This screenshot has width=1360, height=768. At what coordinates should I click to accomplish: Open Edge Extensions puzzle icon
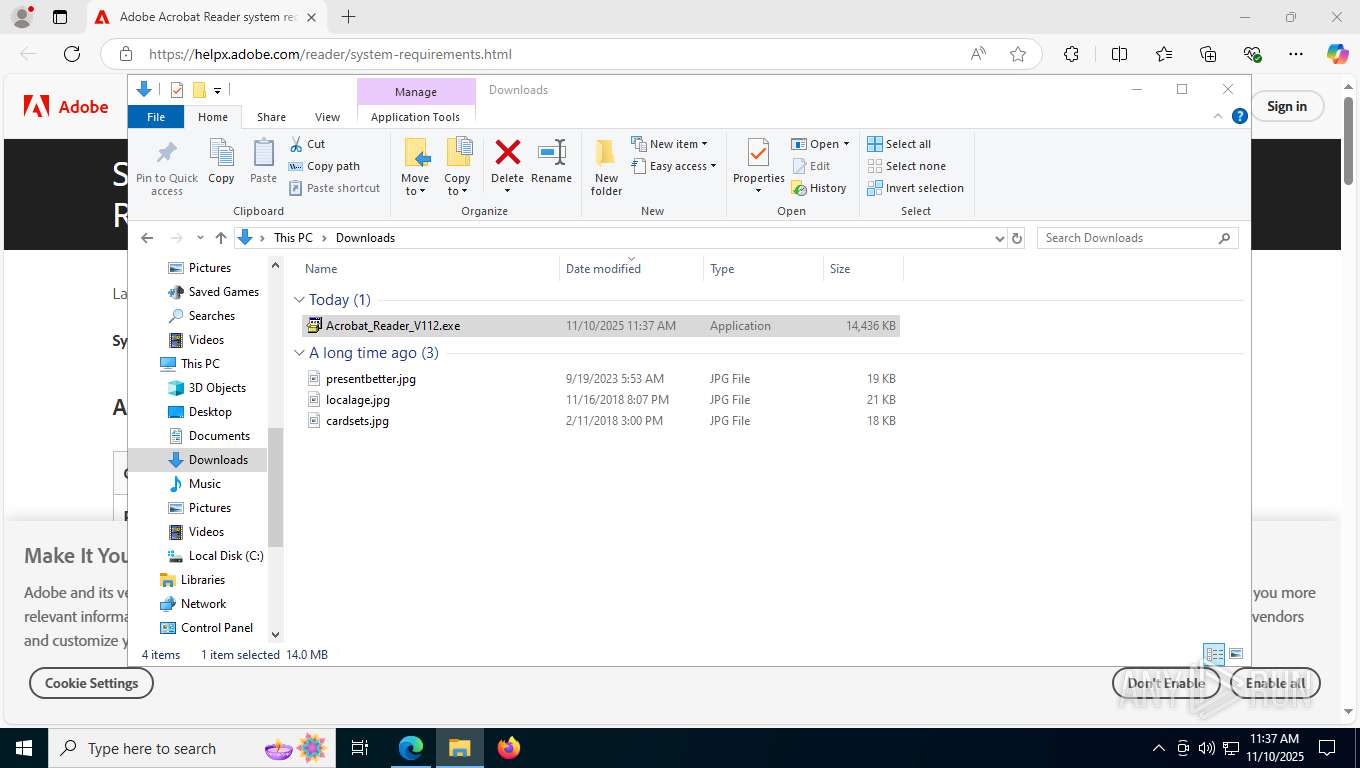point(1071,54)
